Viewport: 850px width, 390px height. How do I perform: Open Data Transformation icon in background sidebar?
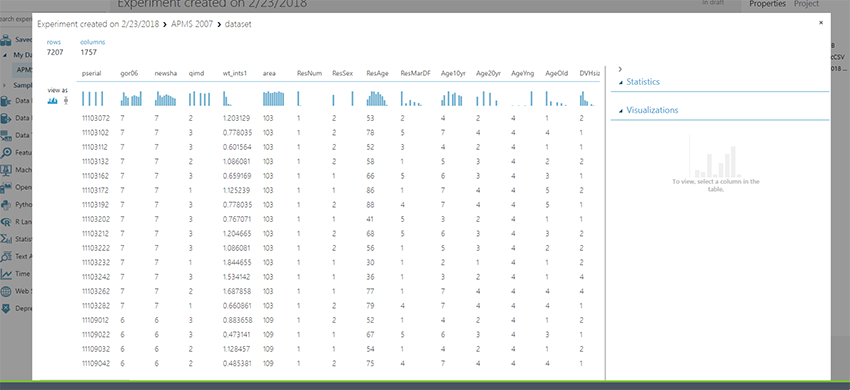click(7, 136)
